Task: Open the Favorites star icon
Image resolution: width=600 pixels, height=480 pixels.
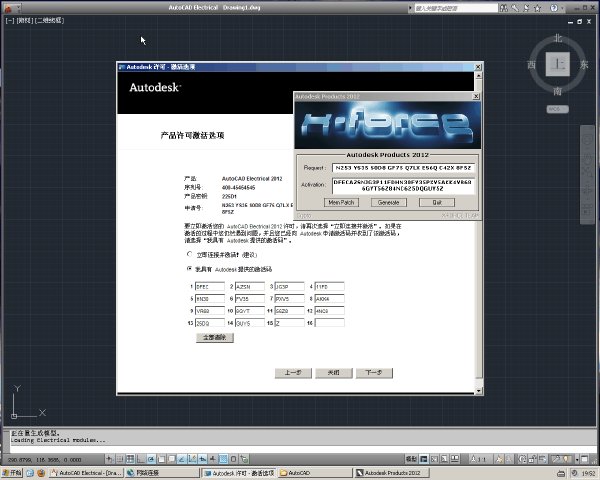Action: pos(538,8)
